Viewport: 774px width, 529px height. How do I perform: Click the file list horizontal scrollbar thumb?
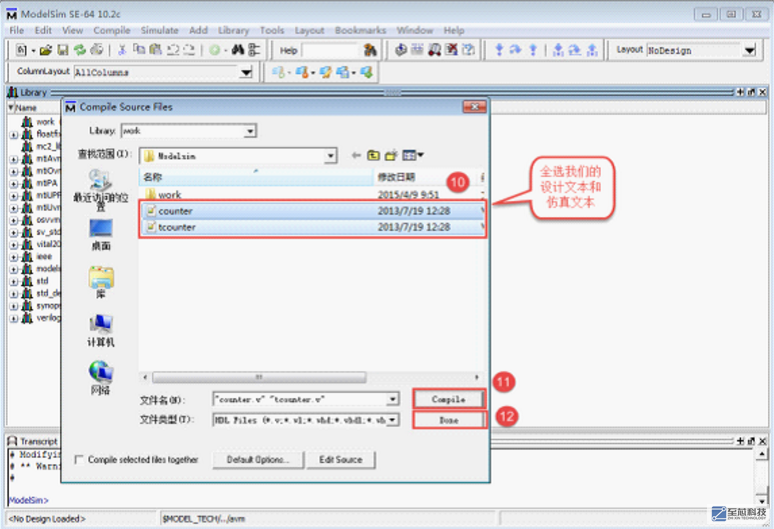click(259, 378)
